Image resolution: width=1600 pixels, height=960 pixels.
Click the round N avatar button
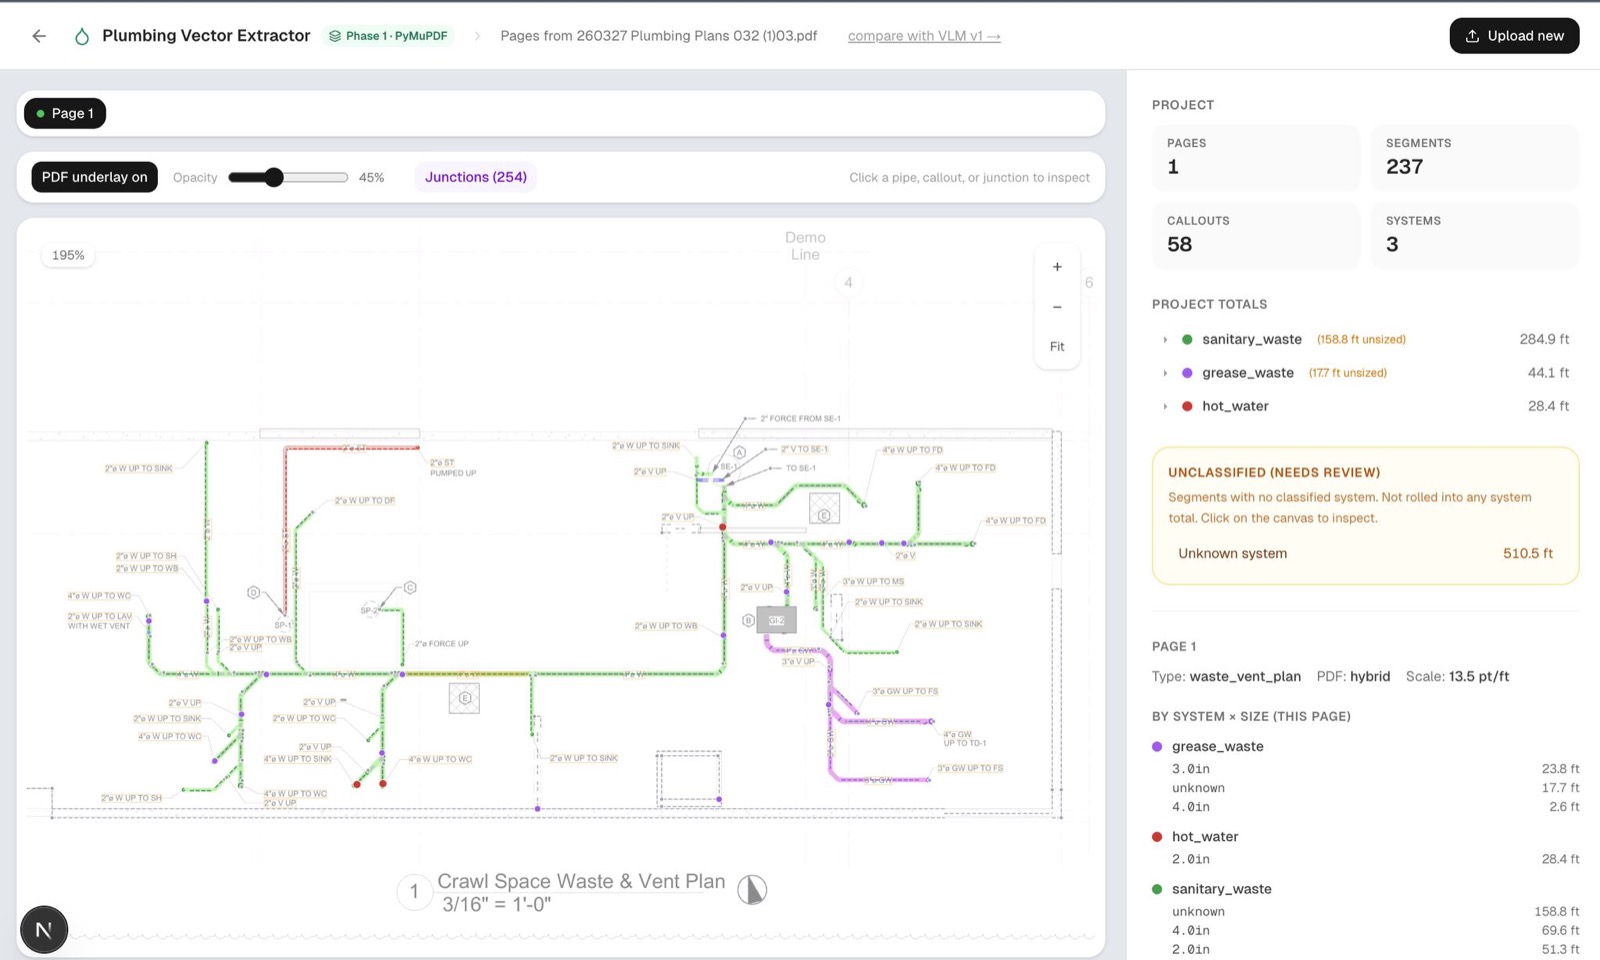pyautogui.click(x=44, y=930)
